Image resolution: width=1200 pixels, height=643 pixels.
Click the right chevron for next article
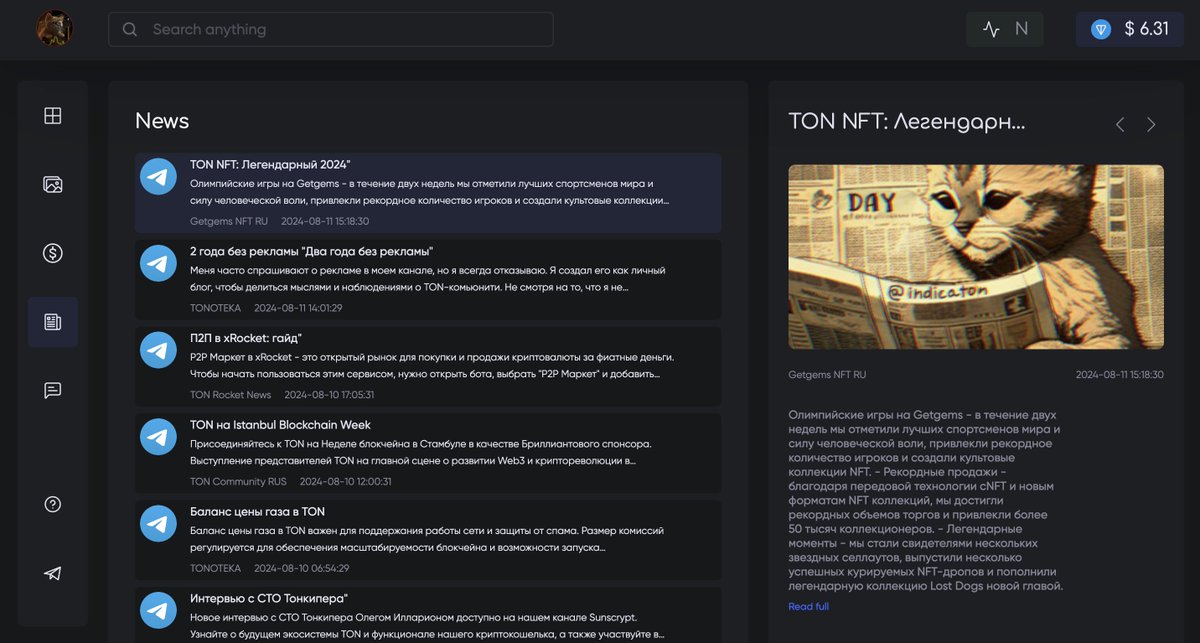click(x=1151, y=124)
